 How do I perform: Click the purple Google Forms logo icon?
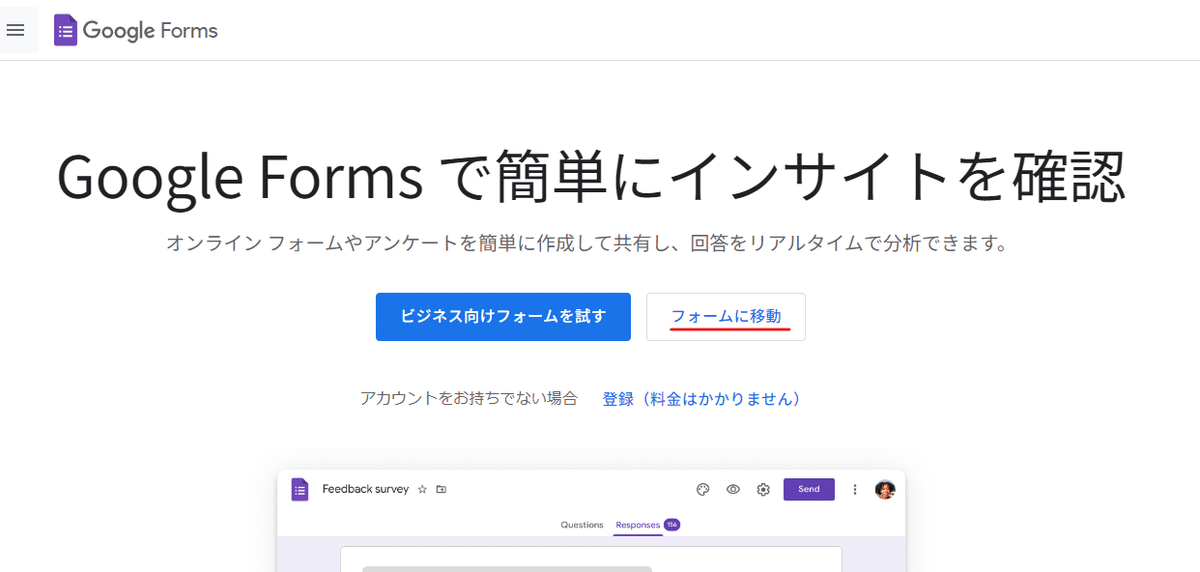(x=65, y=30)
